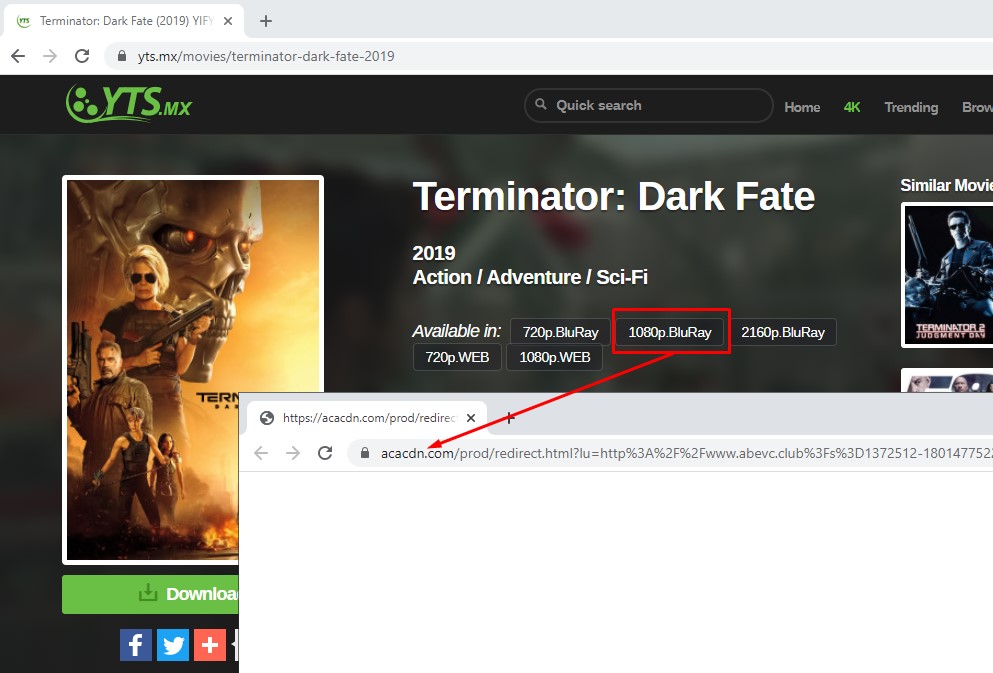Click the green Download button
The image size is (993, 673).
151,594
